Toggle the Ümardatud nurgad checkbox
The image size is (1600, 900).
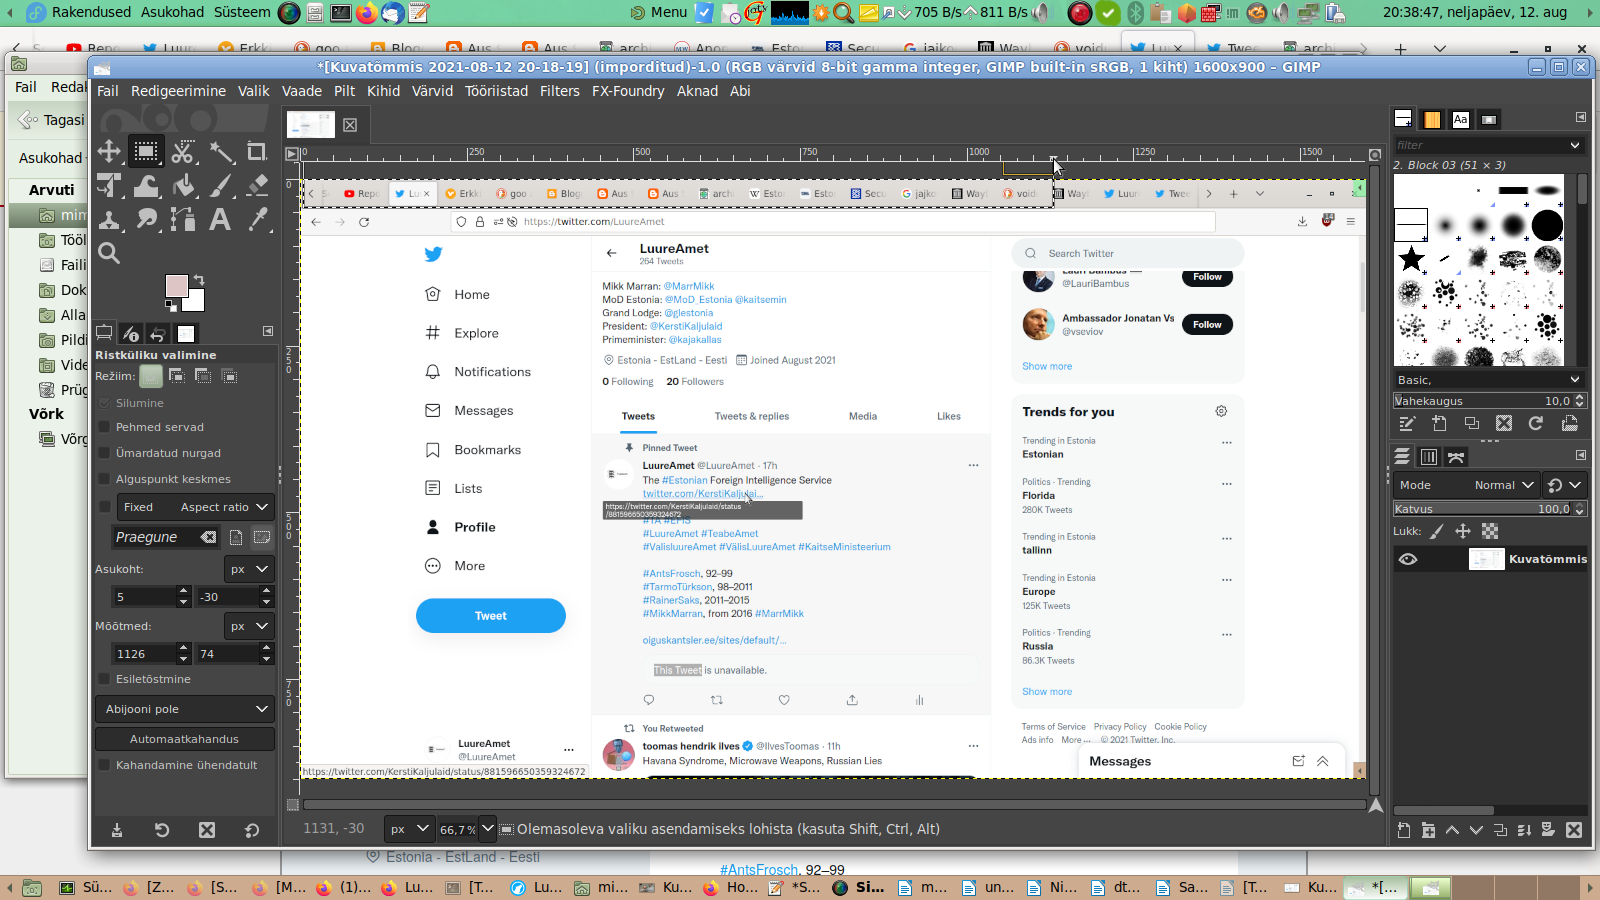click(104, 453)
